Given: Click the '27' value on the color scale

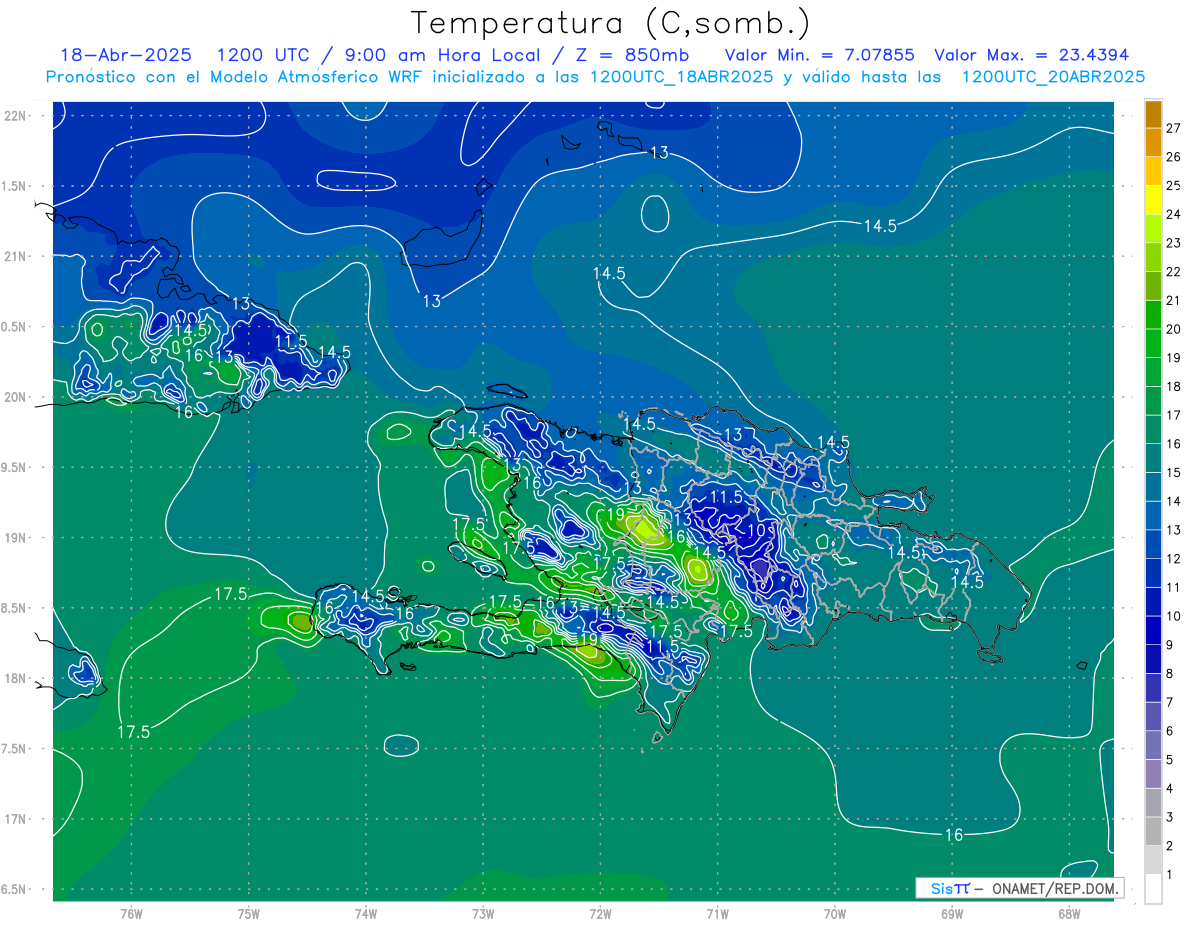Looking at the screenshot, I should click(1174, 128).
